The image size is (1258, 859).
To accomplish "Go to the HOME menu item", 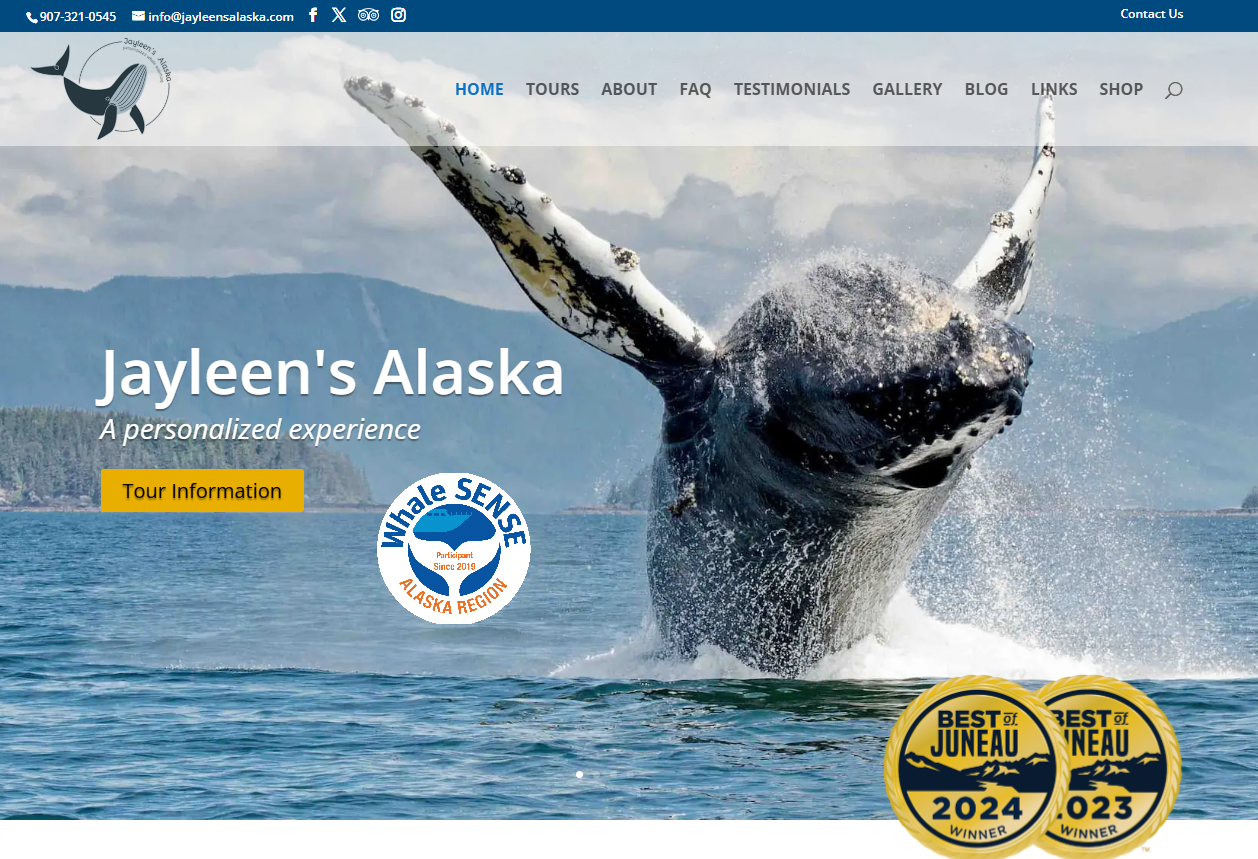I will tap(479, 89).
